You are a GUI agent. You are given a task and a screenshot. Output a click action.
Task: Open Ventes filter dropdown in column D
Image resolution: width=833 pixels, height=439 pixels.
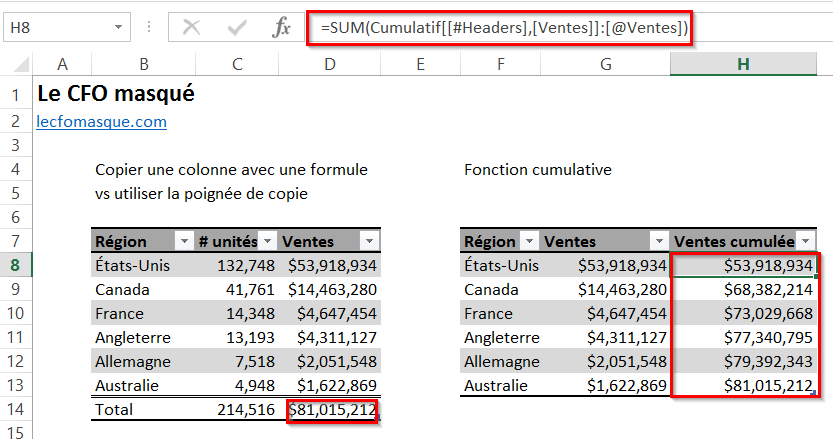[x=368, y=241]
